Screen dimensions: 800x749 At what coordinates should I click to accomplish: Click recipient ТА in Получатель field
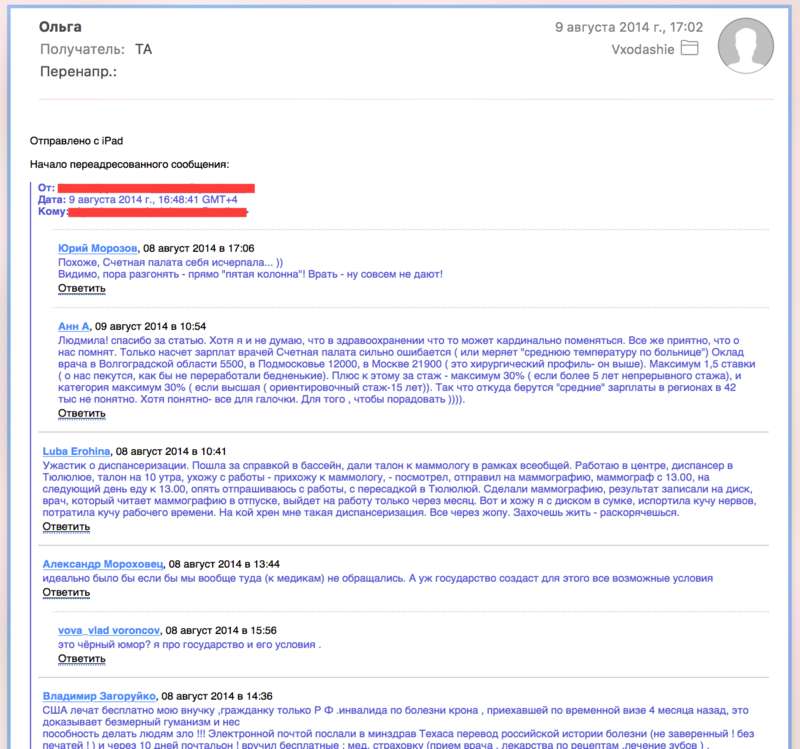143,49
